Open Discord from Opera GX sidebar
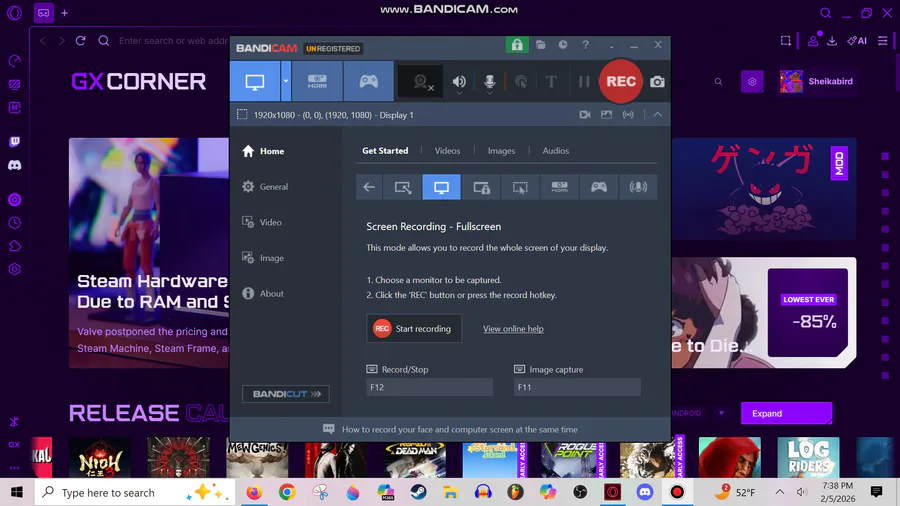Viewport: 900px width, 506px height. (x=15, y=165)
